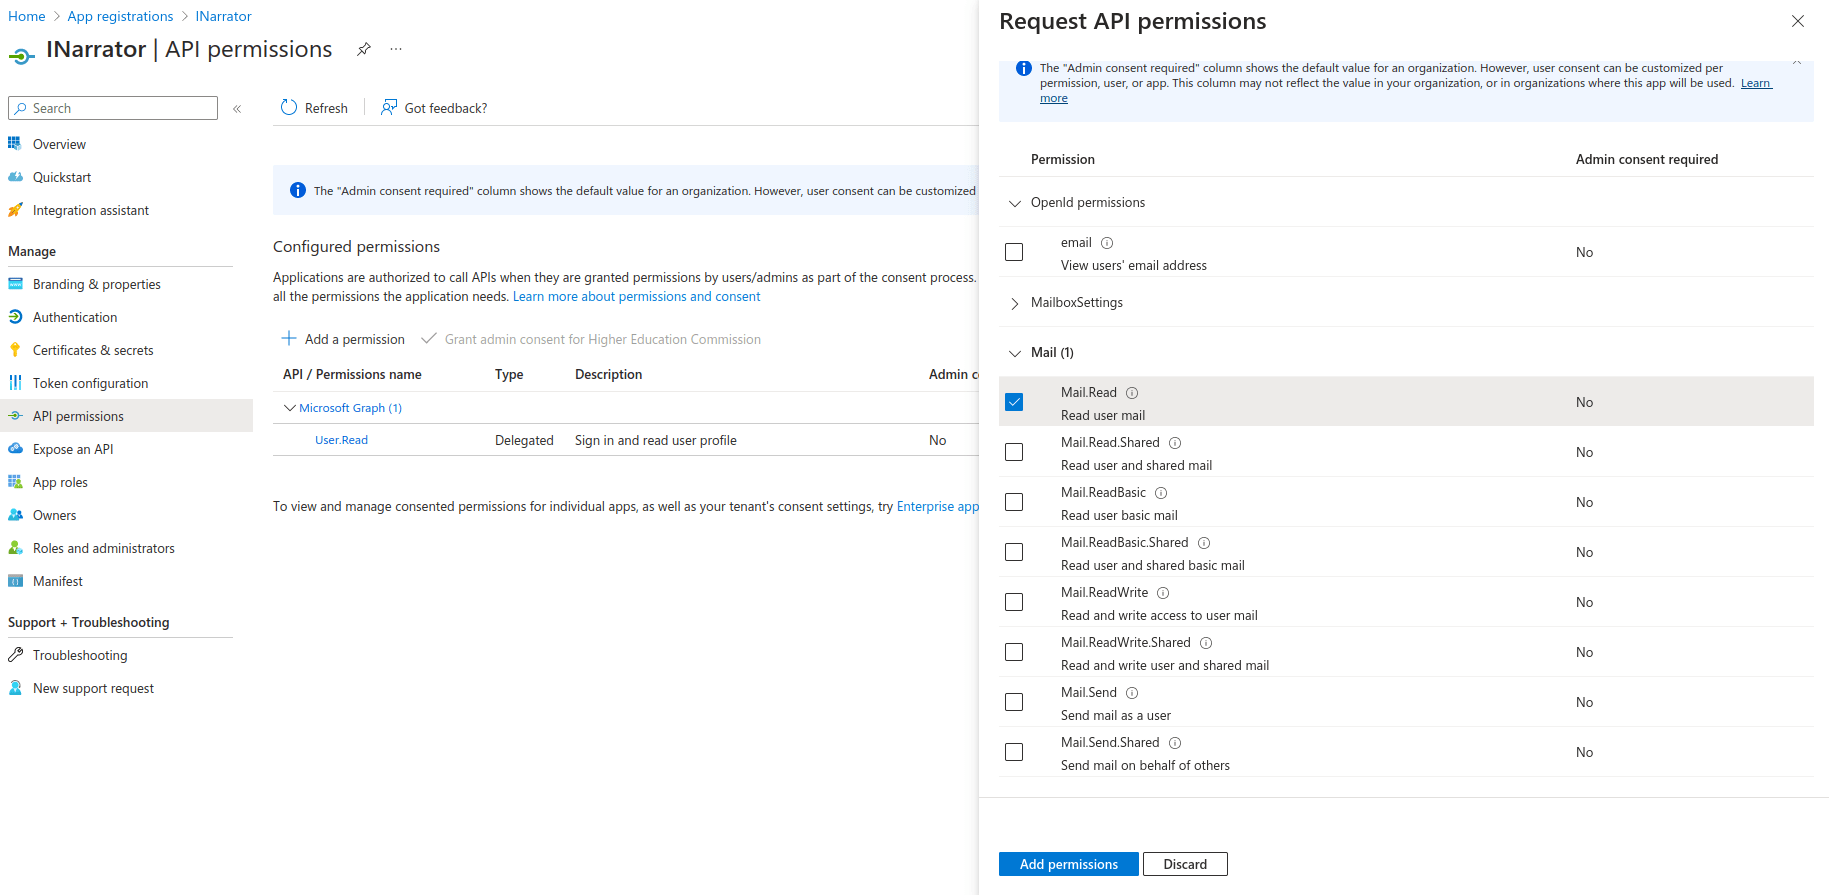Screen dimensions: 1829x895
Task: Check the Mail.Send.Shared permission checkbox
Action: [x=1014, y=752]
